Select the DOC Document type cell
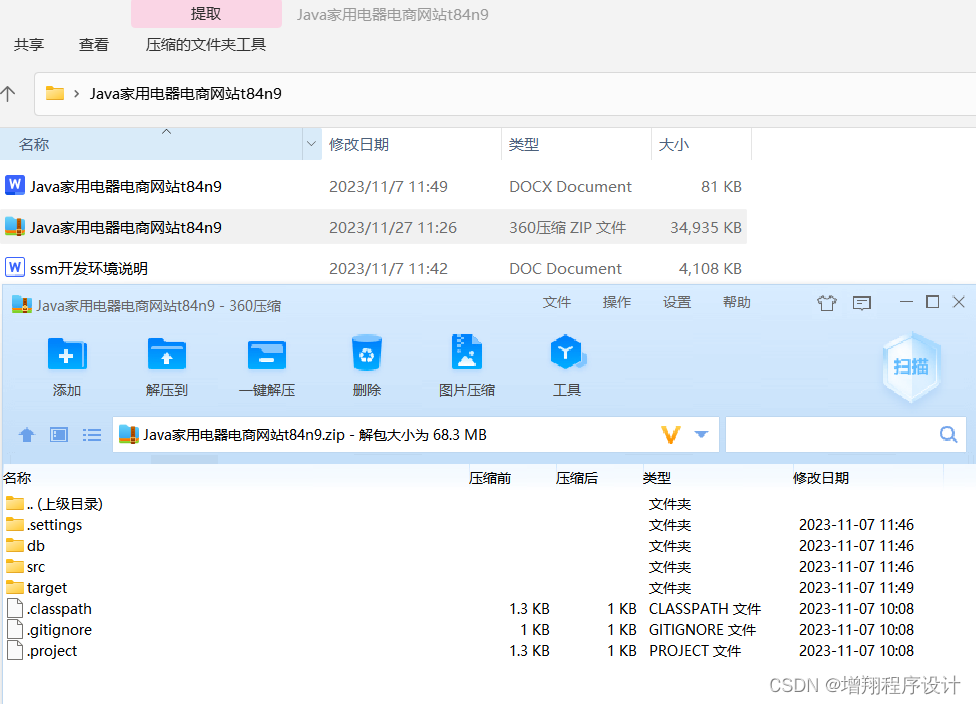This screenshot has height=704, width=976. click(565, 269)
